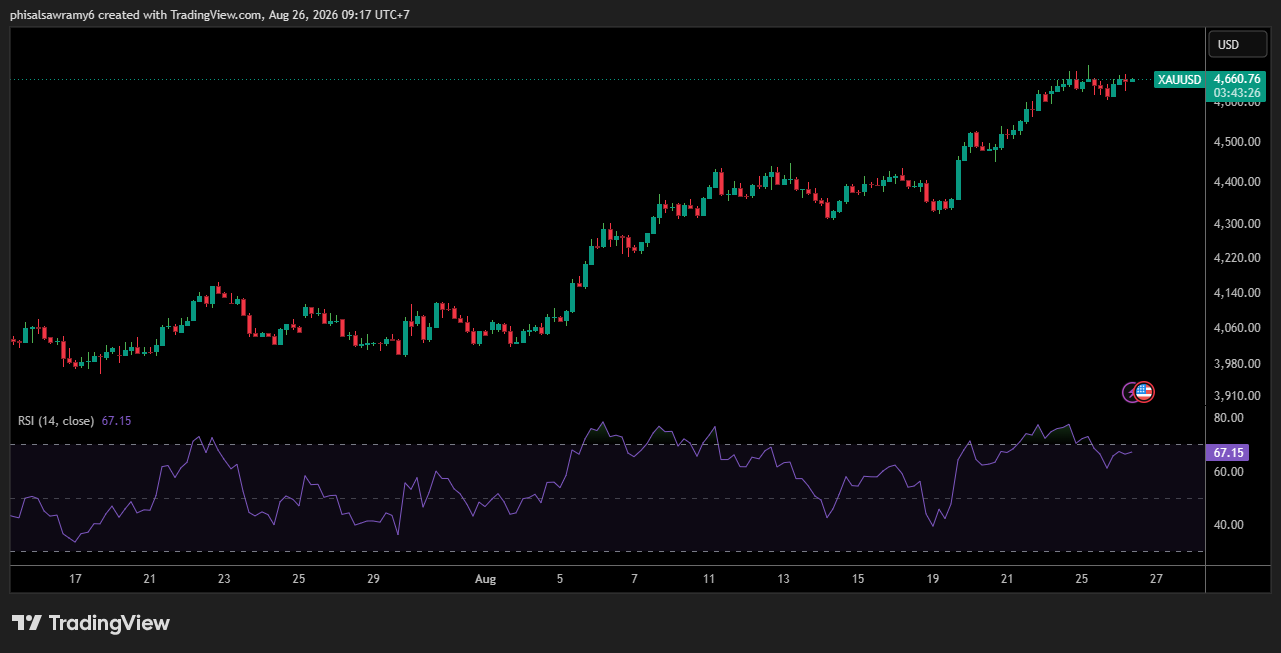Click the countdown timer 03:43:26
Screen dimensions: 1281x653
[1237, 93]
